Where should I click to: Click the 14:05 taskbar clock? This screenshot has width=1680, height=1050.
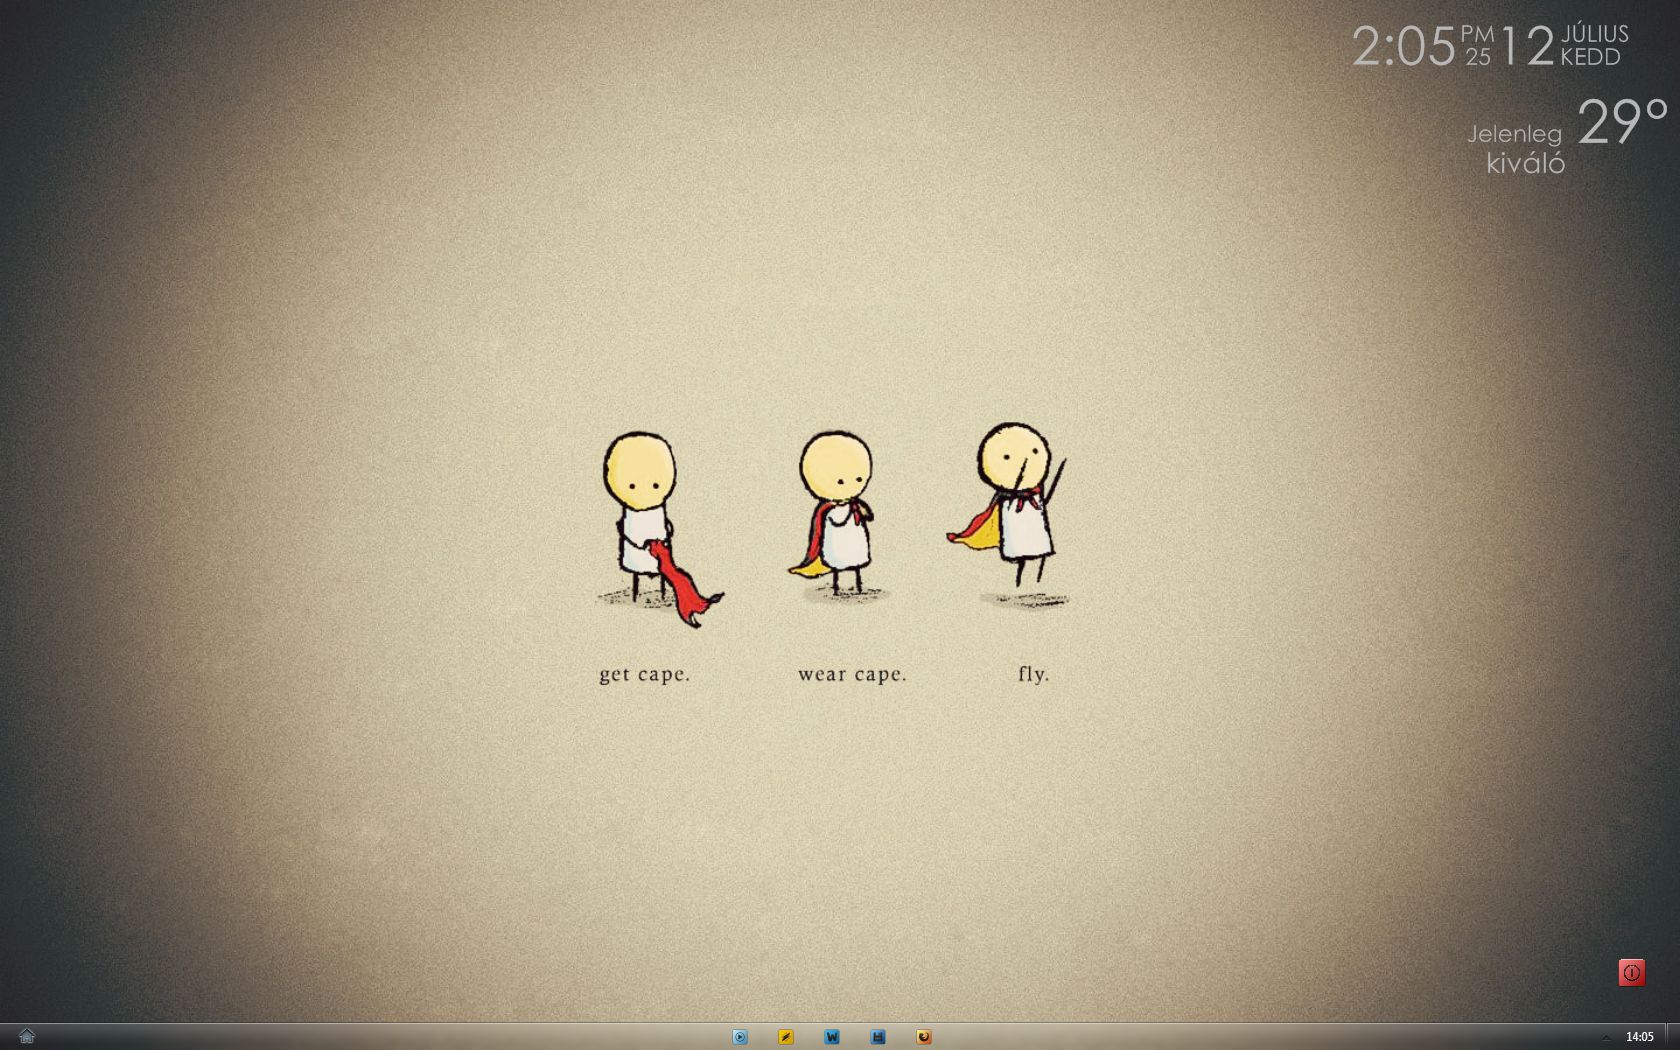1640,1037
